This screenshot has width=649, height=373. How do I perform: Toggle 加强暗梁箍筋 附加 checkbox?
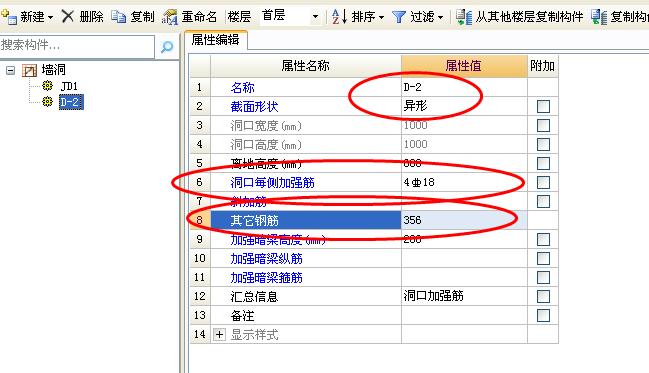[x=543, y=278]
